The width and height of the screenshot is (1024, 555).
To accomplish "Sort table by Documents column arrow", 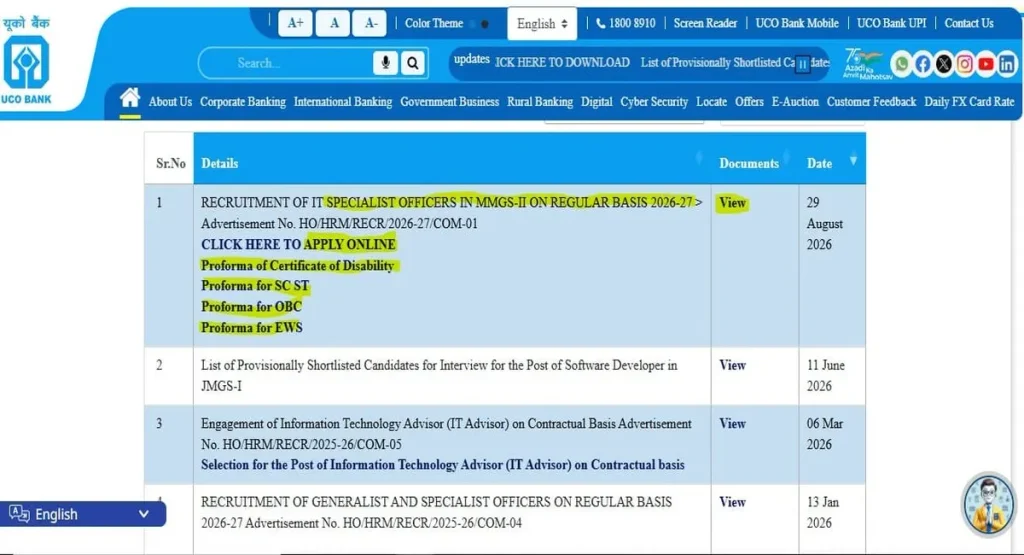I will [787, 157].
